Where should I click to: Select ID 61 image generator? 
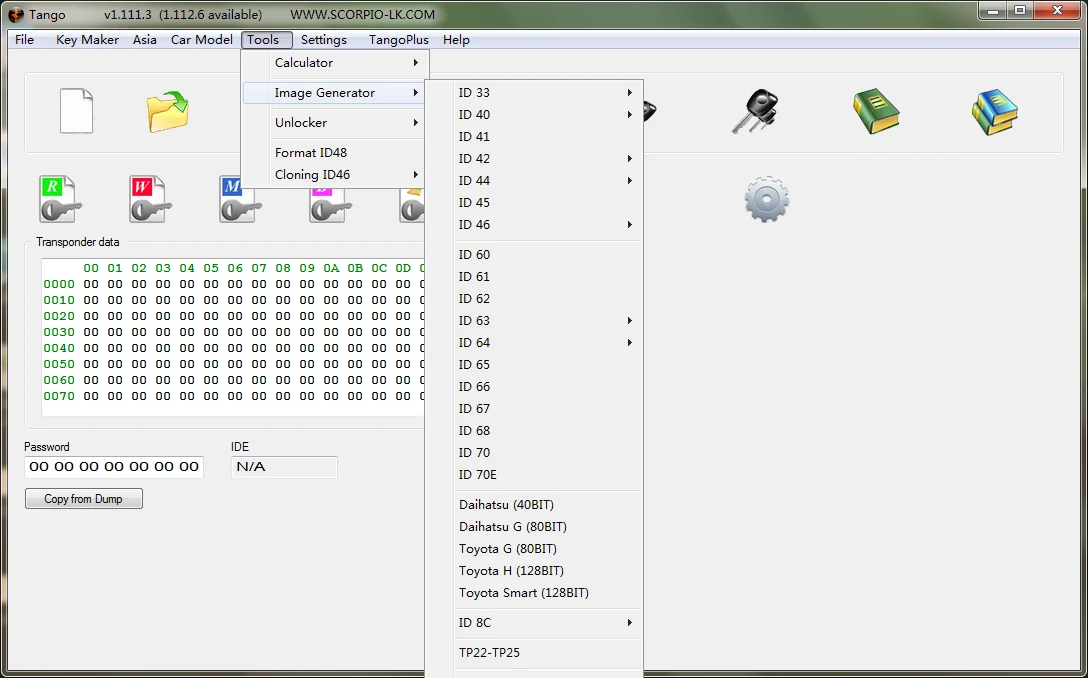[x=534, y=276]
